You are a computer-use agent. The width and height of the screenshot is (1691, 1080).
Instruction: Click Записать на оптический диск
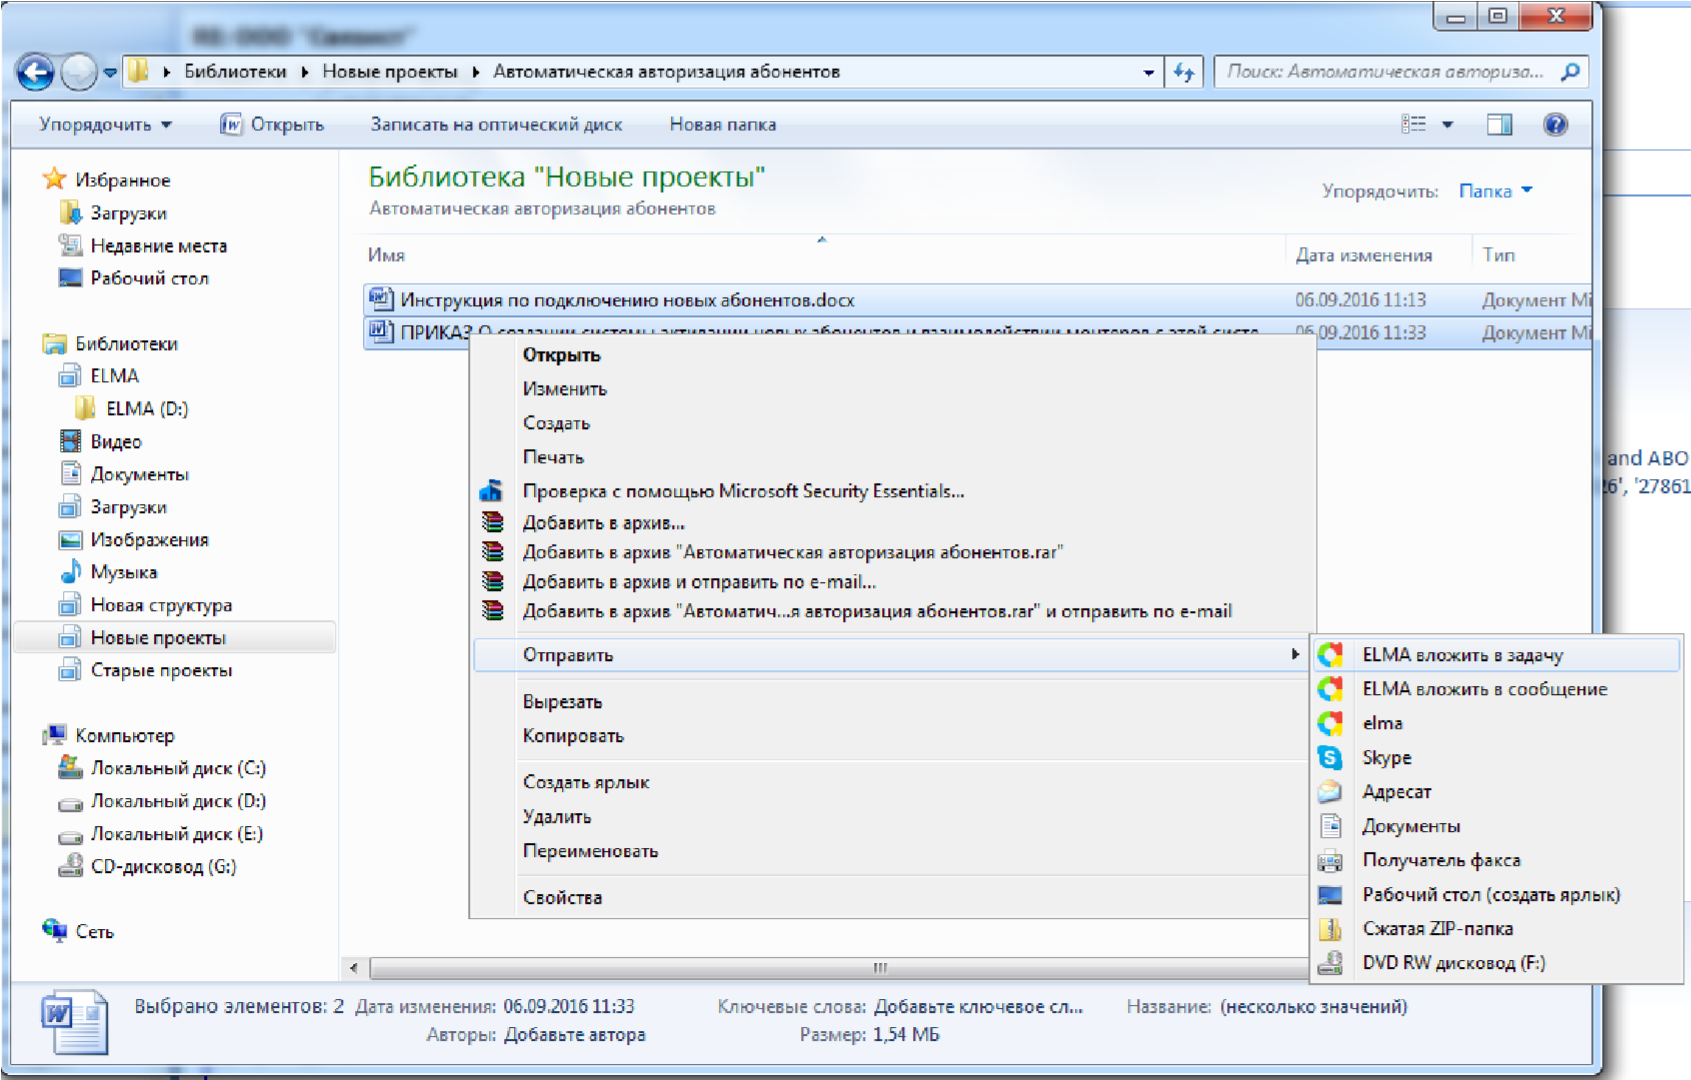coord(496,125)
